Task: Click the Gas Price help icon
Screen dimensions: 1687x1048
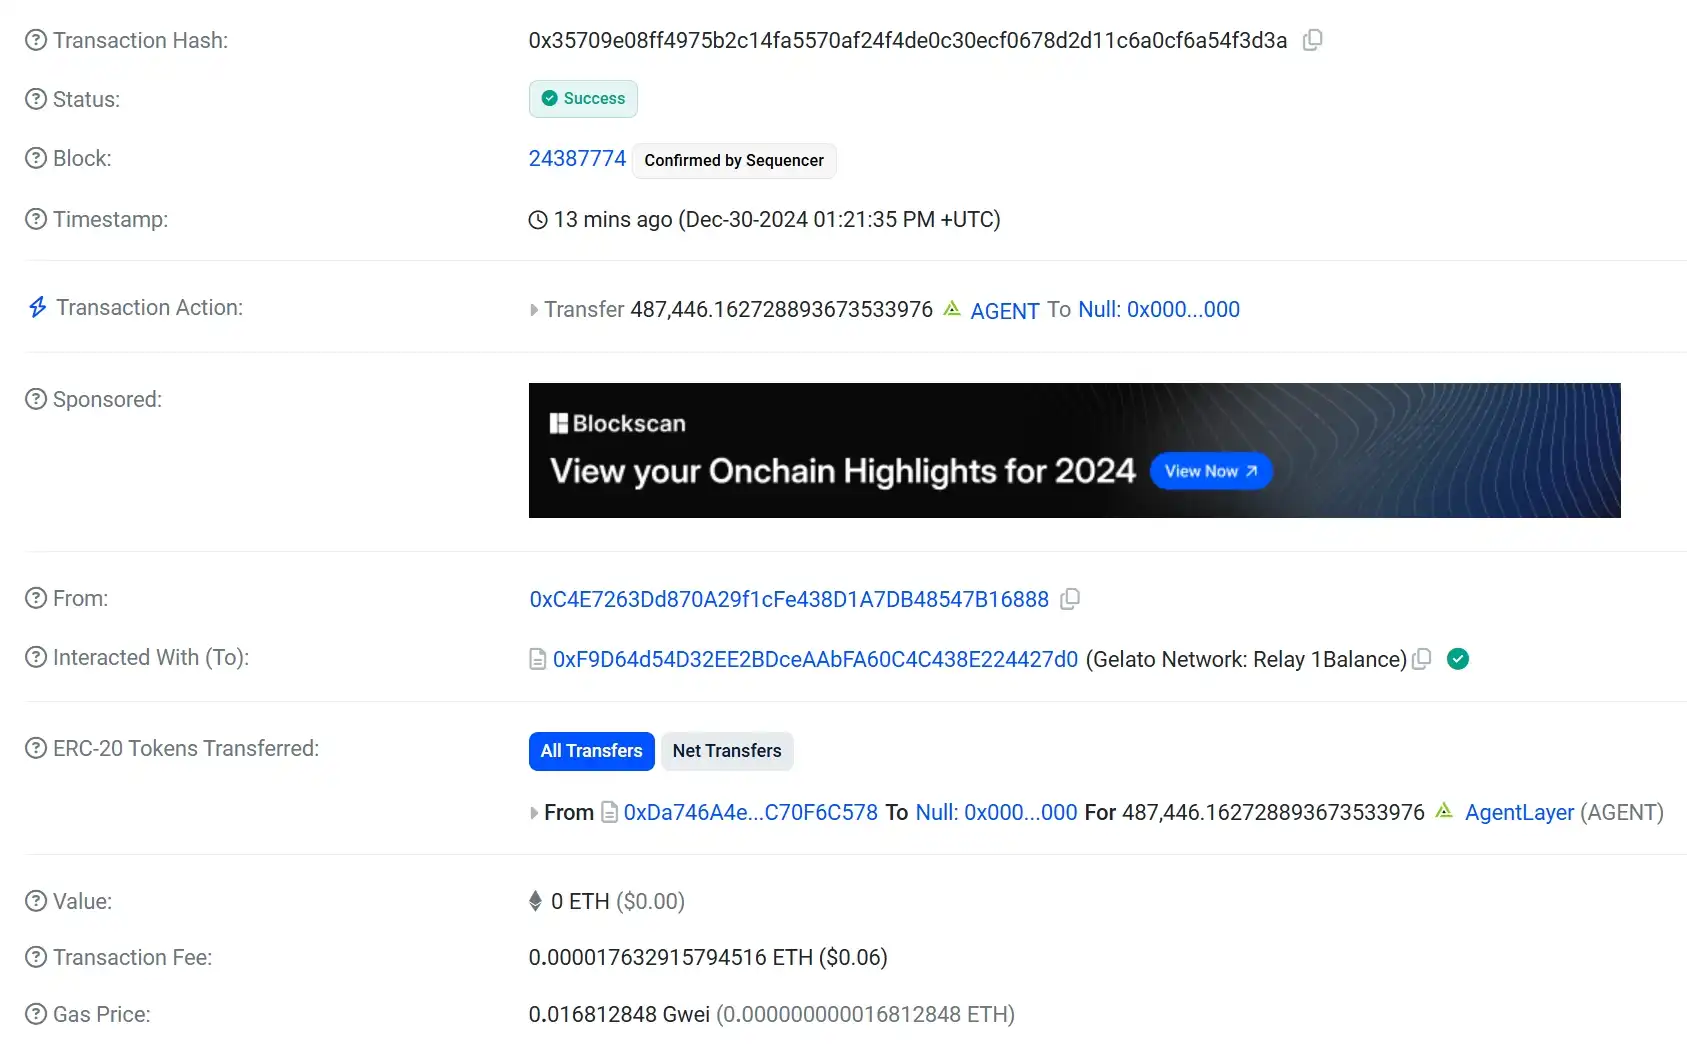Action: pyautogui.click(x=36, y=1014)
